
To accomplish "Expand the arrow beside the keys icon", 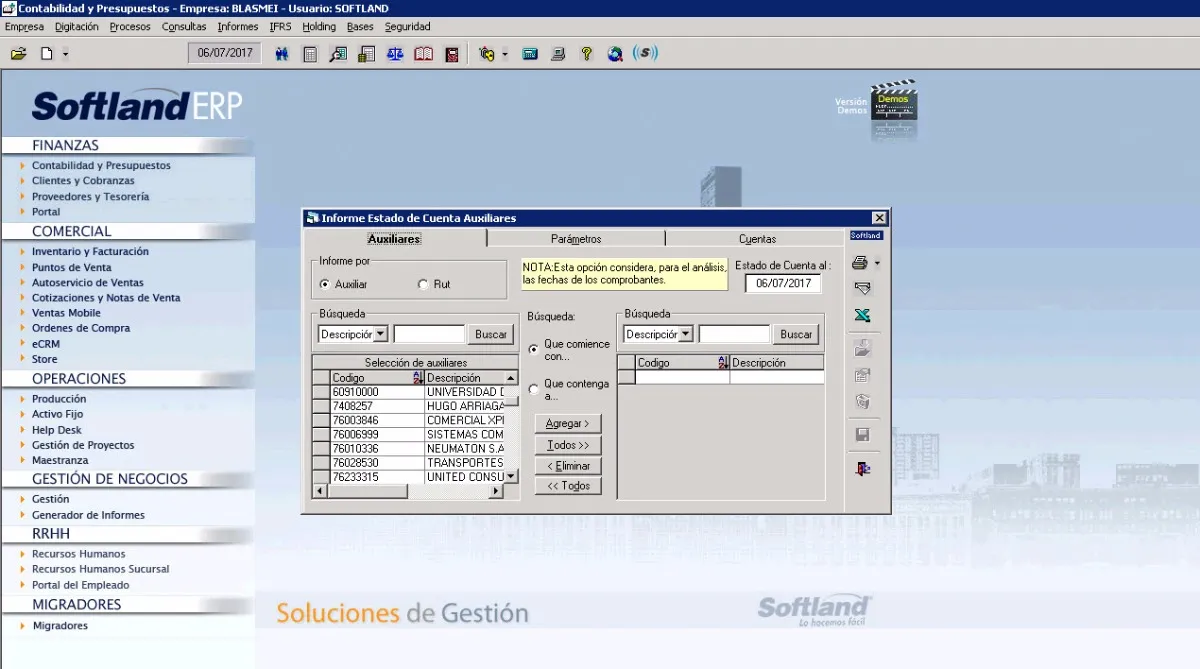I will [505, 54].
